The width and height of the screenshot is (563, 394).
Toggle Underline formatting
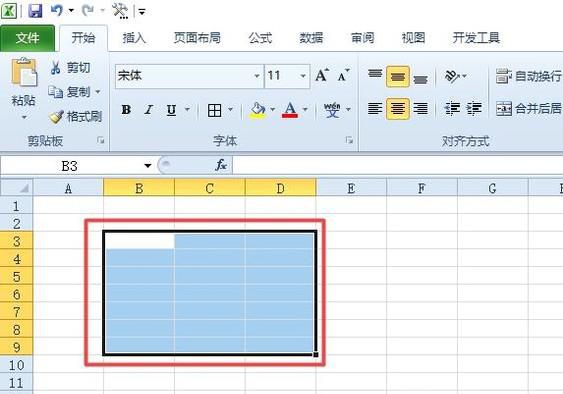click(x=171, y=110)
